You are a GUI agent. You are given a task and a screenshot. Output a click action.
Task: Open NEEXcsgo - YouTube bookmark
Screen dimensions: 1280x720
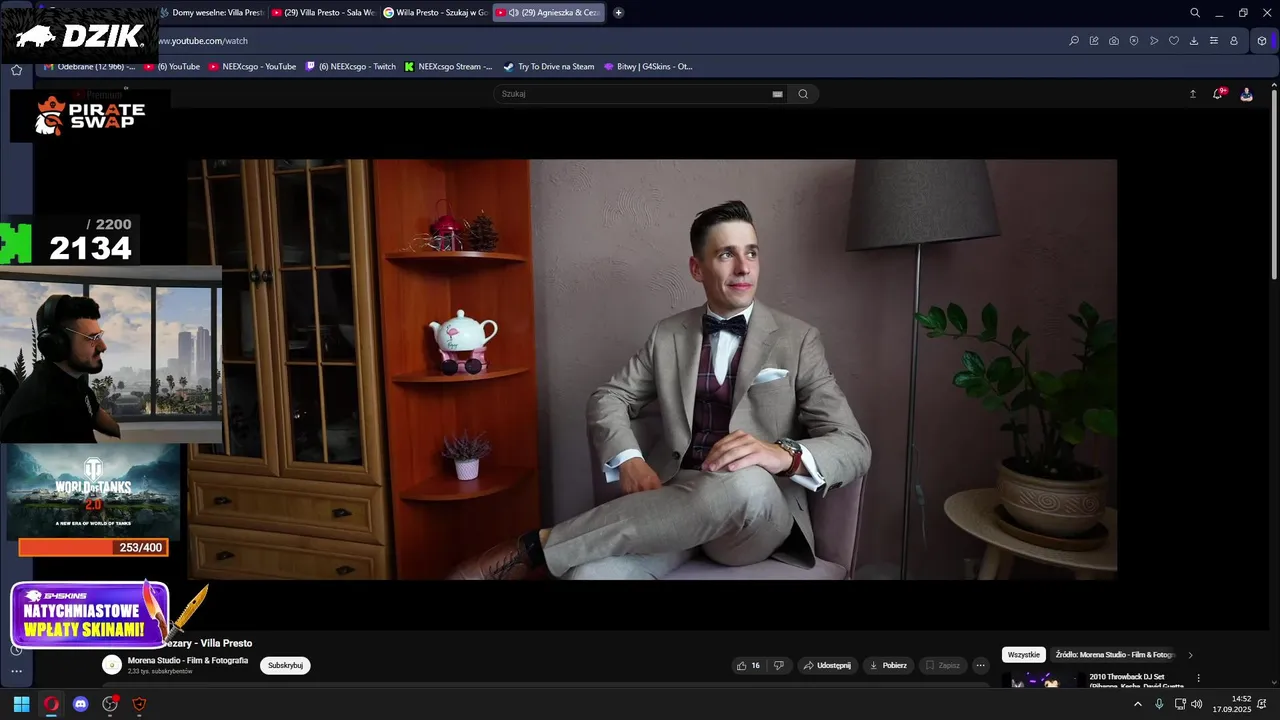point(253,67)
